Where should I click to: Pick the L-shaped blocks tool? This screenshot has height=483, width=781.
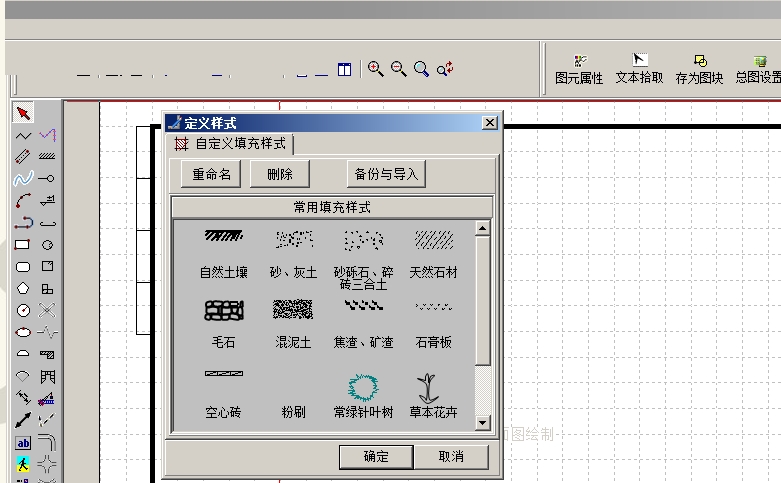tap(47, 288)
